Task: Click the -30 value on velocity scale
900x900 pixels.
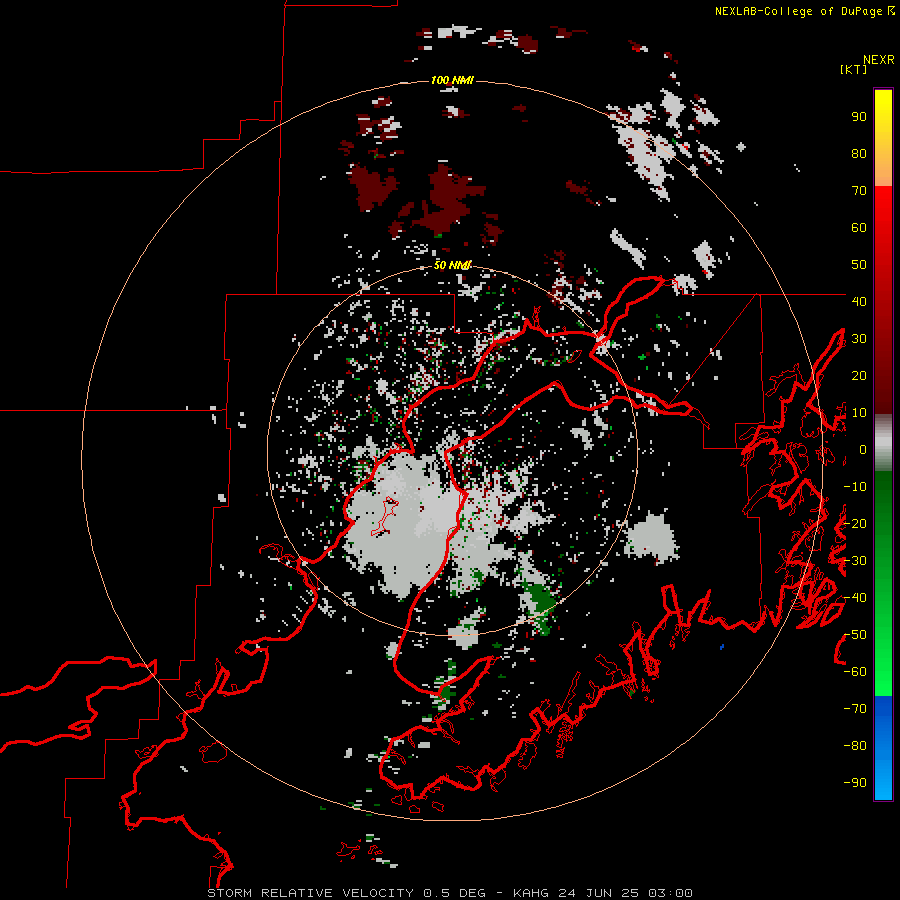Action: (x=855, y=561)
